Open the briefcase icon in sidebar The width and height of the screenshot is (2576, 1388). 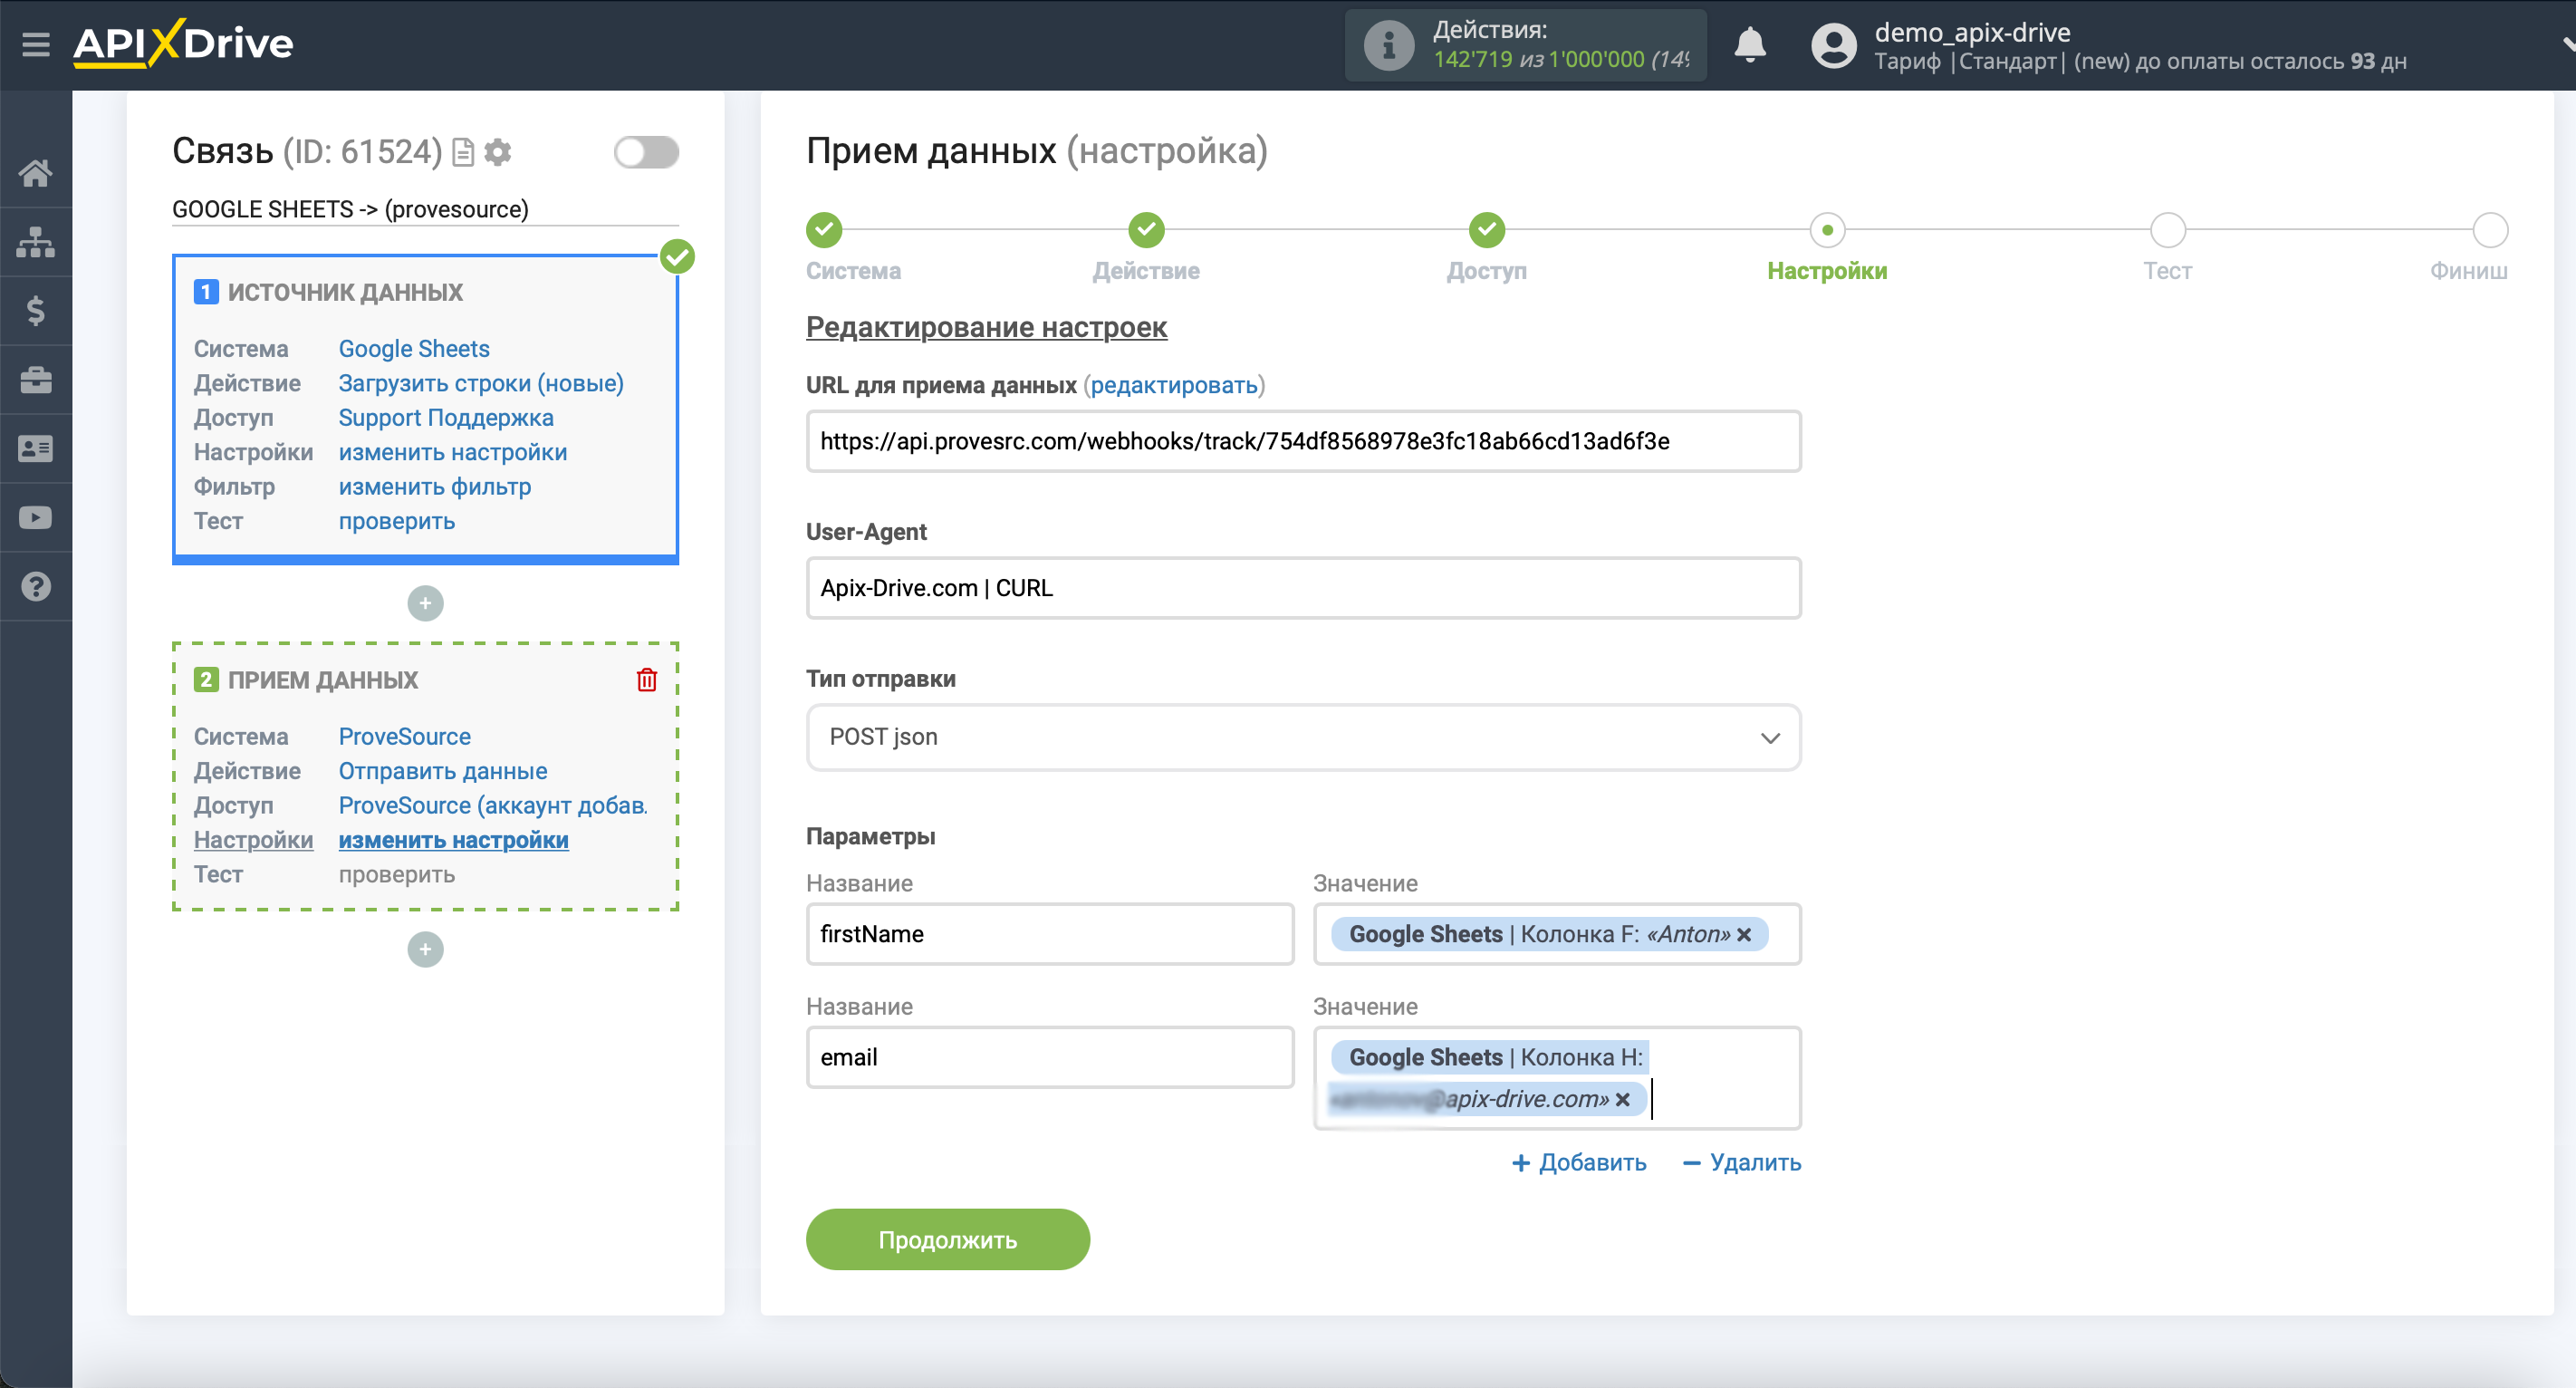click(36, 380)
